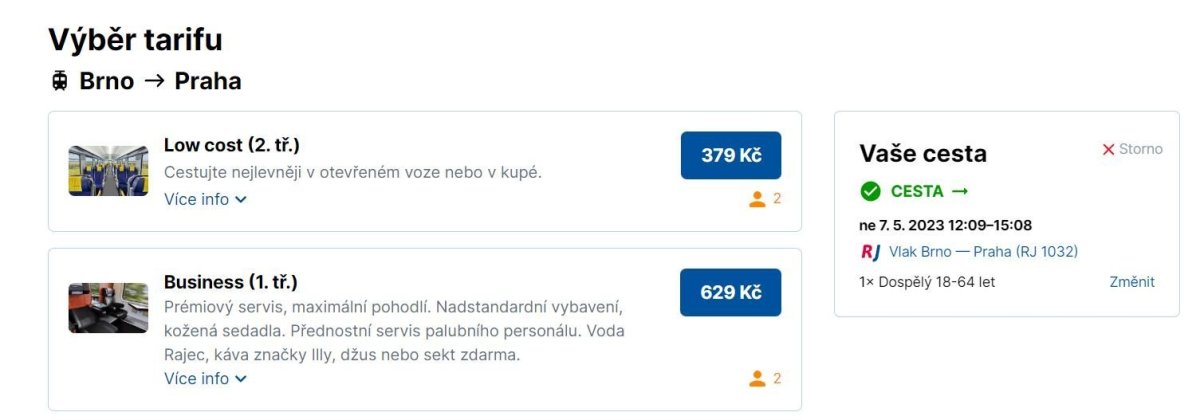Click Změnit to change passenger
Screen dimensions: 1200x420
tap(1132, 282)
